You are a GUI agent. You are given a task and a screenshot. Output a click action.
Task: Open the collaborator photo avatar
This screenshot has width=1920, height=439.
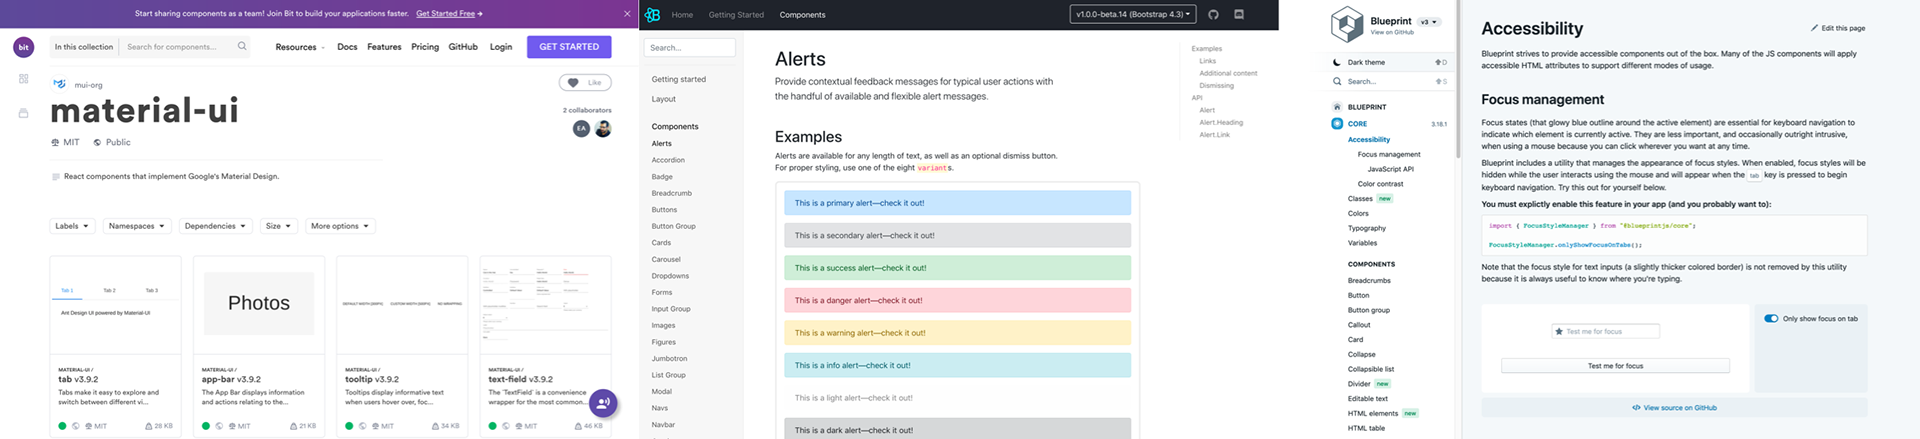pyautogui.click(x=603, y=128)
